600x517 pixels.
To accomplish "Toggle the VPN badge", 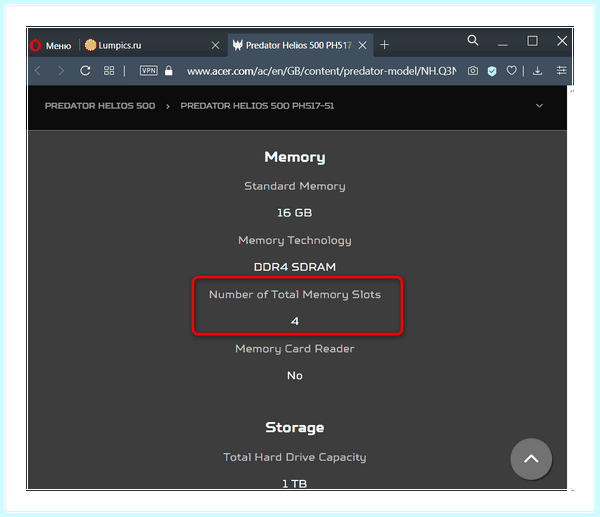I will [x=148, y=71].
